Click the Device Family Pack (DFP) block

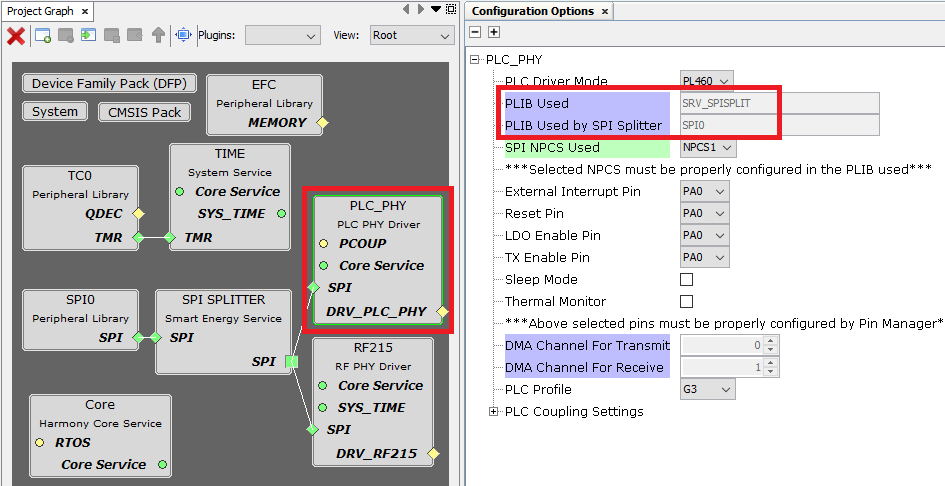[x=109, y=84]
